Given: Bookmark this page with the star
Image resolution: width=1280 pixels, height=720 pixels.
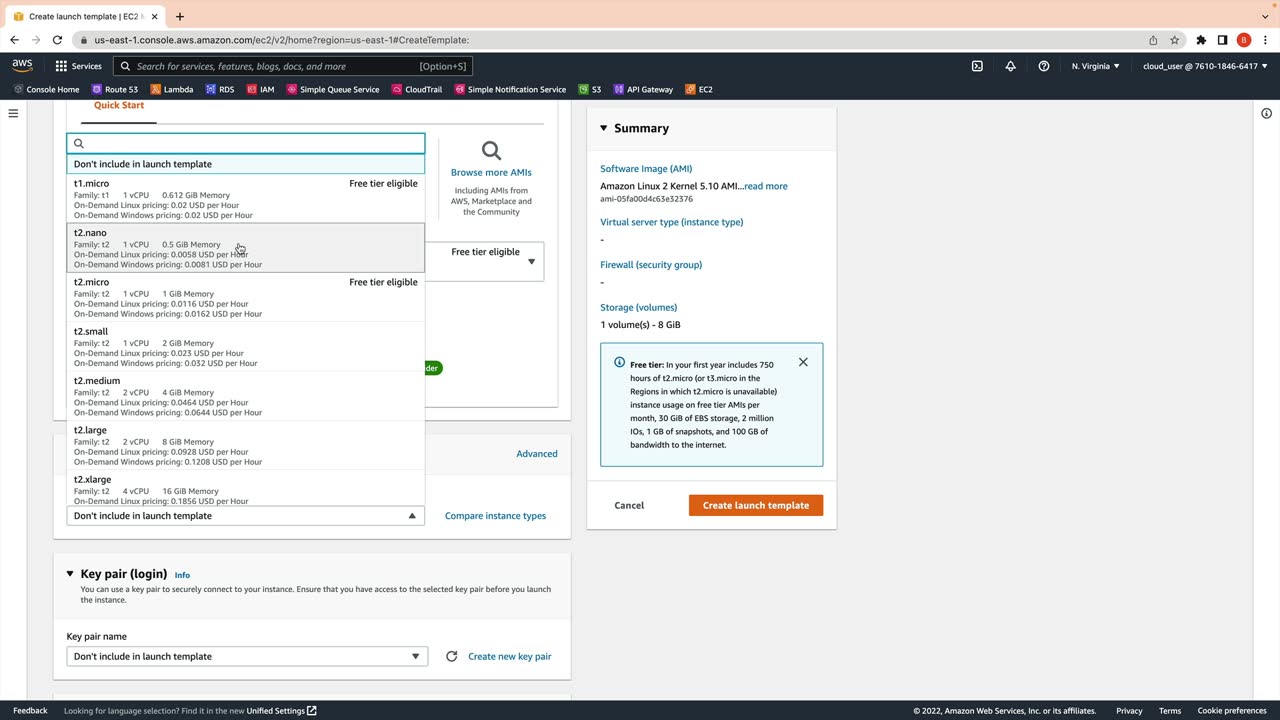Looking at the screenshot, I should coord(1175,40).
